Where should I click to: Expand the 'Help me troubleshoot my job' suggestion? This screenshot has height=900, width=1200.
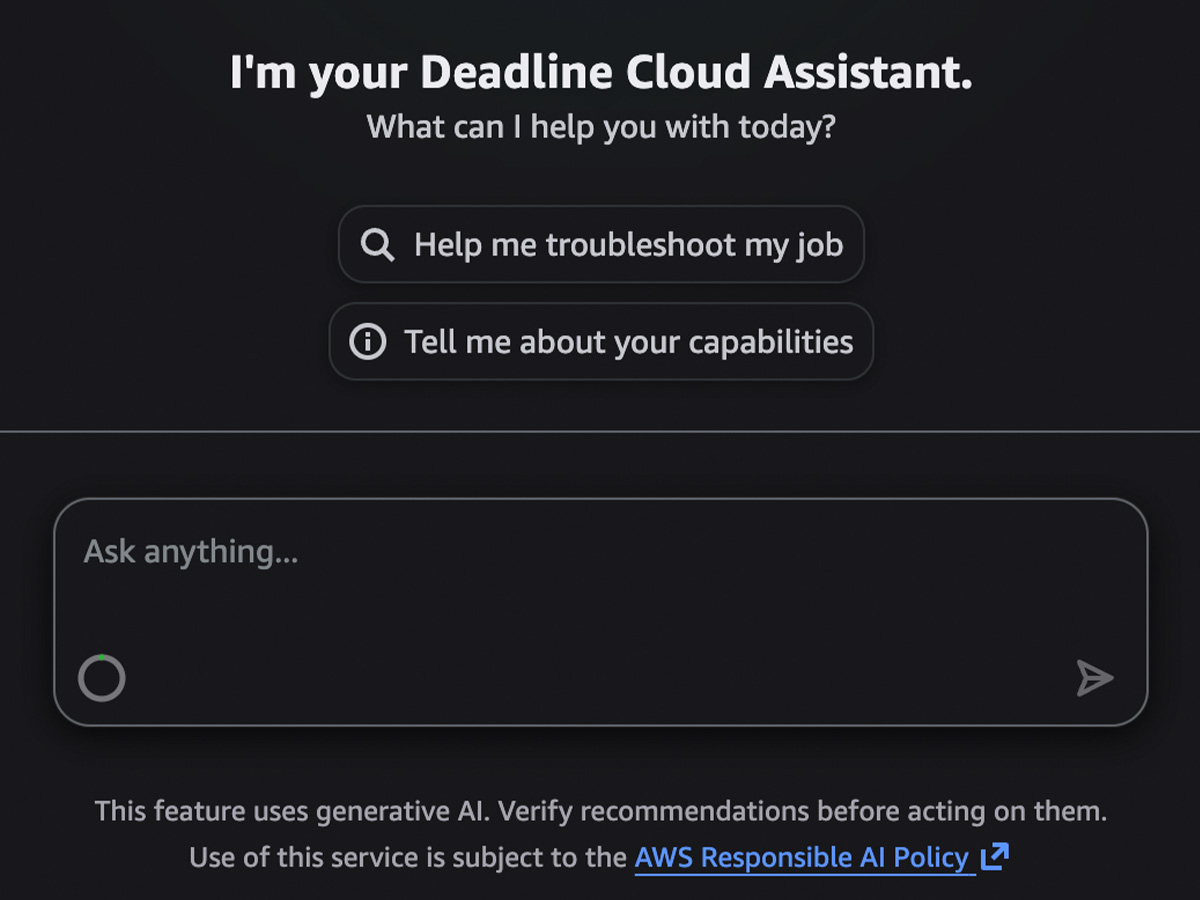tap(600, 244)
